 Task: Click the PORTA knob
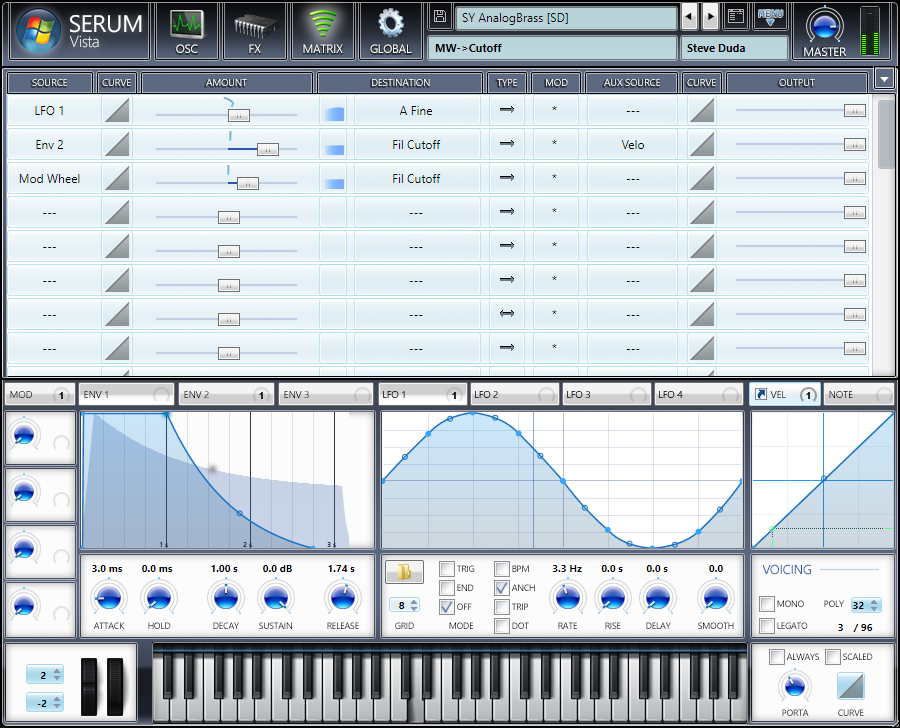[794, 686]
